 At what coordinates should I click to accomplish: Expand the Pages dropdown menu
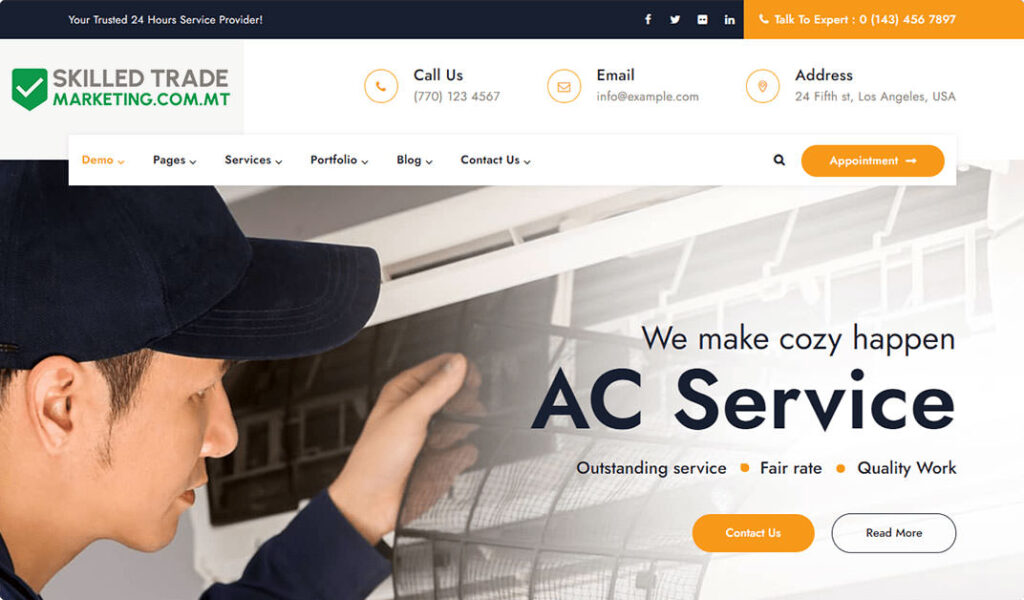pos(174,160)
